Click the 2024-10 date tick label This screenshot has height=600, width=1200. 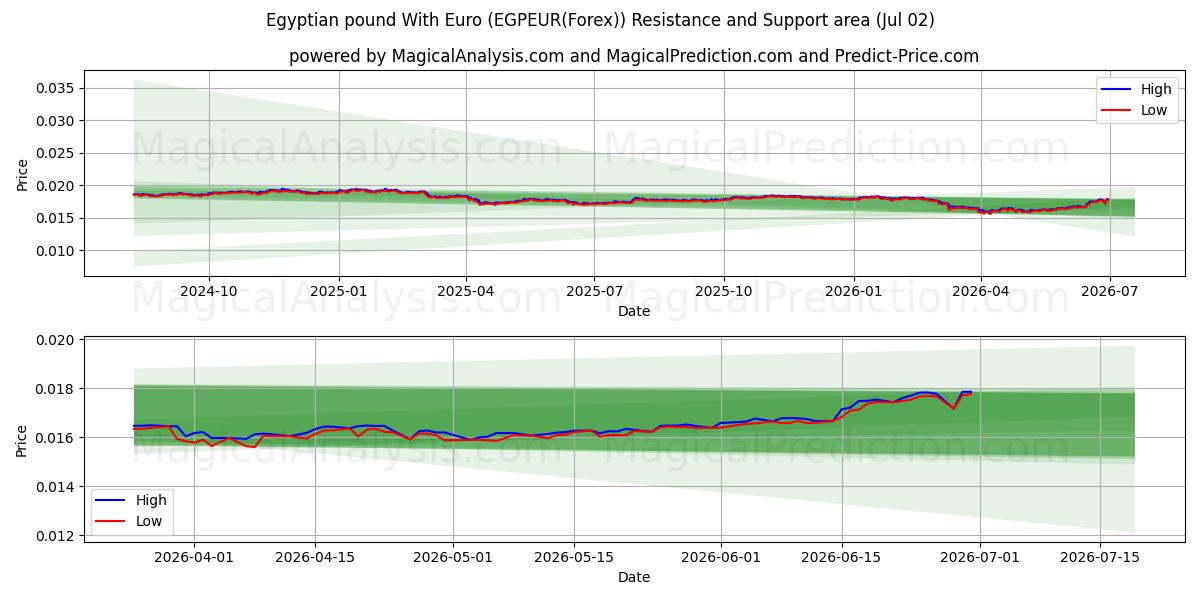pos(209,291)
